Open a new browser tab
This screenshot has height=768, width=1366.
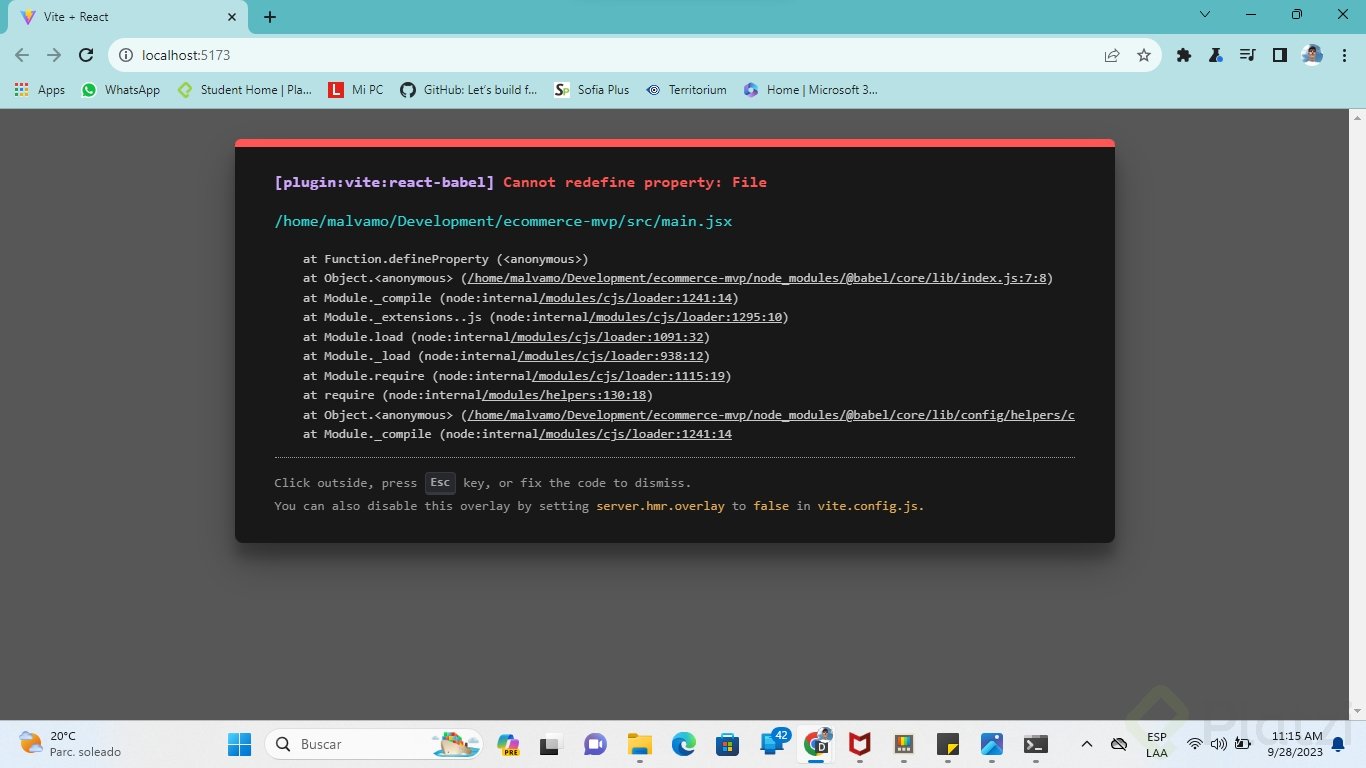pyautogui.click(x=270, y=17)
